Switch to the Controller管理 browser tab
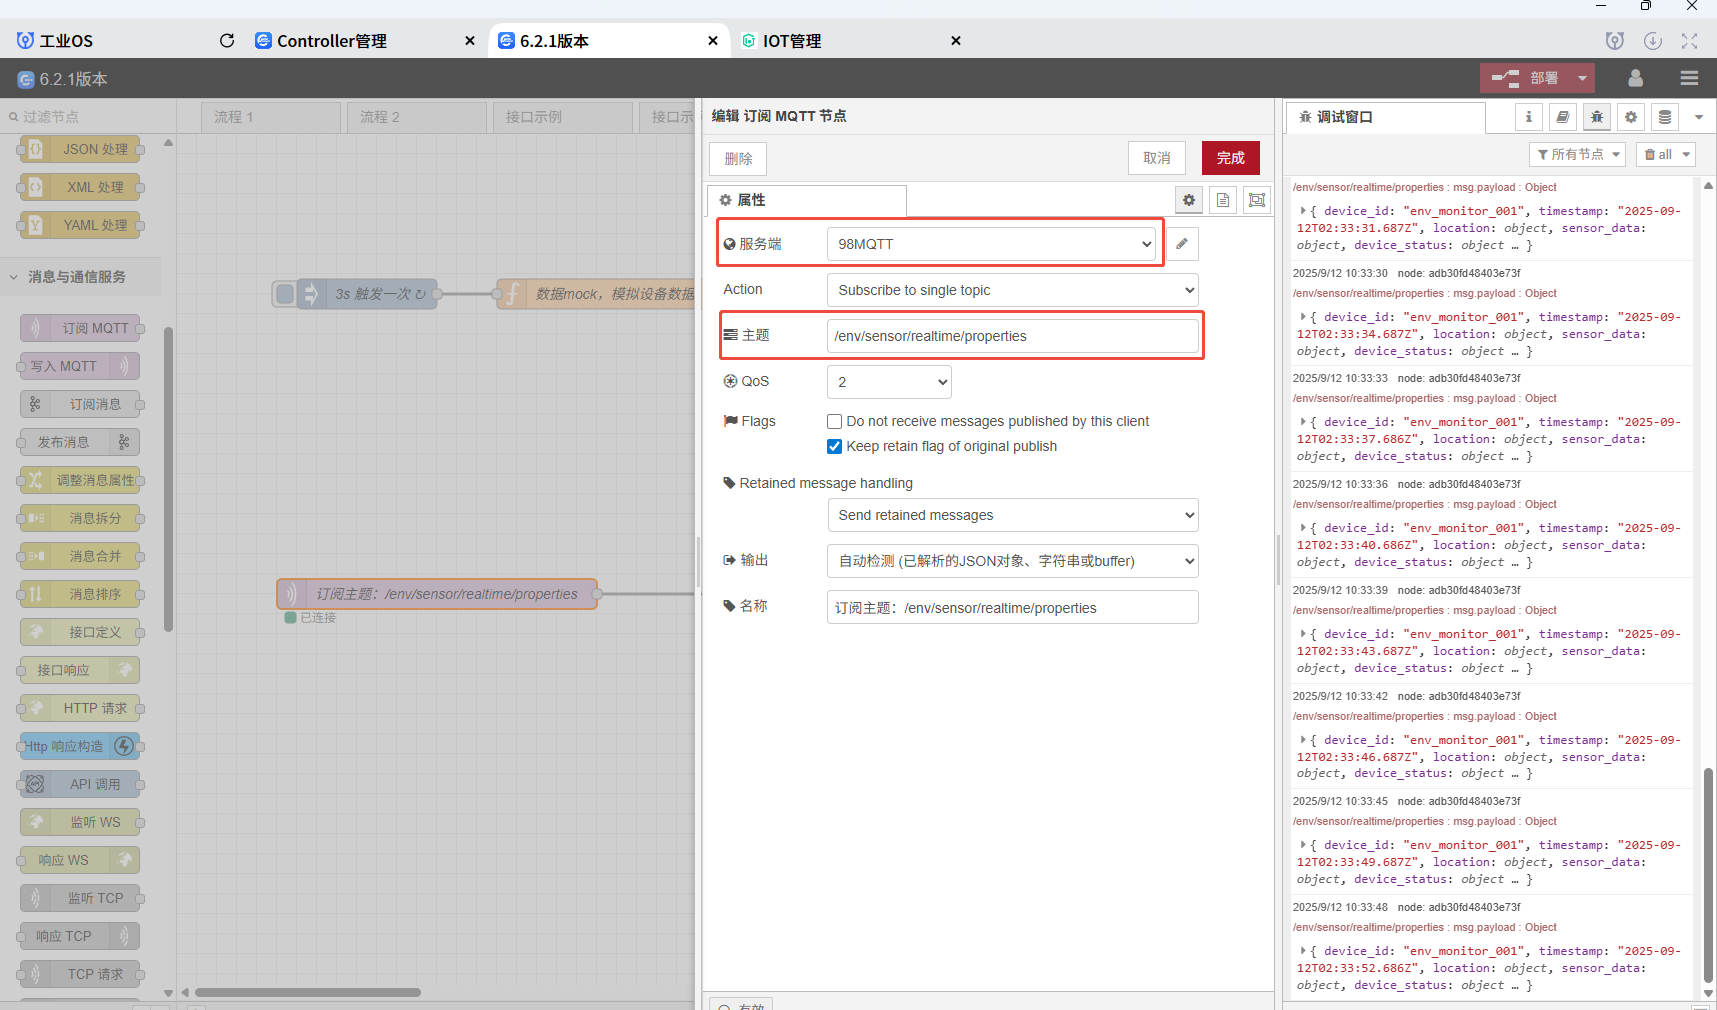Viewport: 1717px width, 1010px height. point(332,41)
